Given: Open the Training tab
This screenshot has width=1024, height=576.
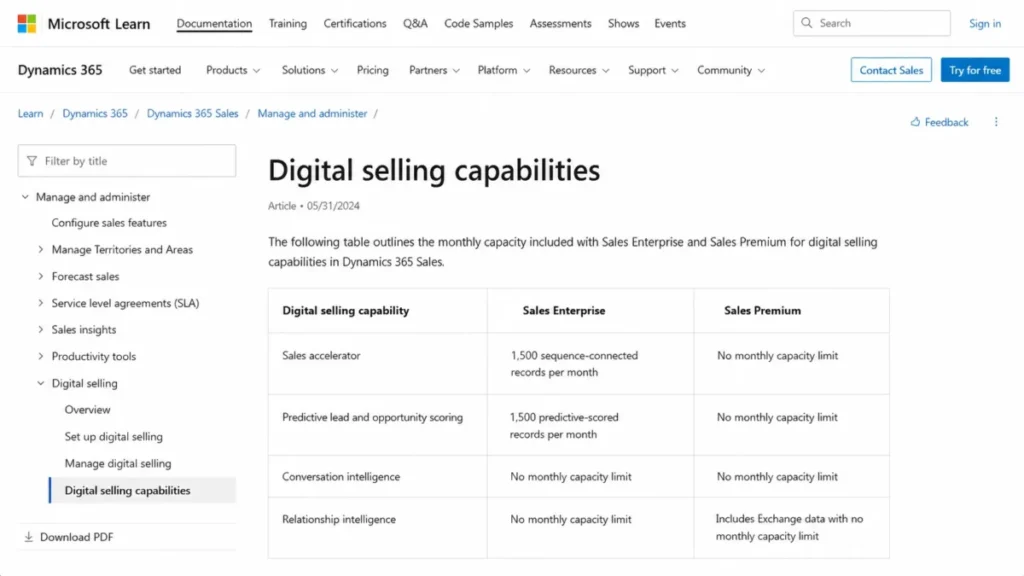Looking at the screenshot, I should coord(287,24).
